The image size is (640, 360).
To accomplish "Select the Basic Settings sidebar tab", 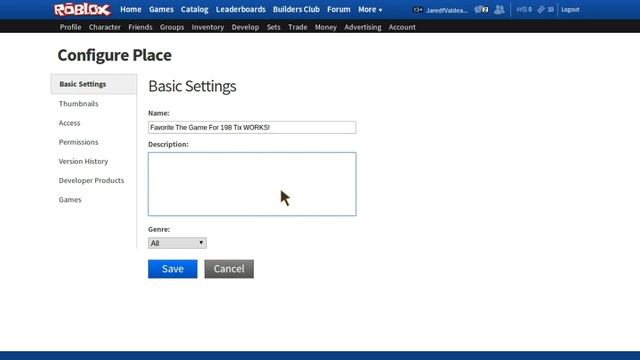I will 94,84.
